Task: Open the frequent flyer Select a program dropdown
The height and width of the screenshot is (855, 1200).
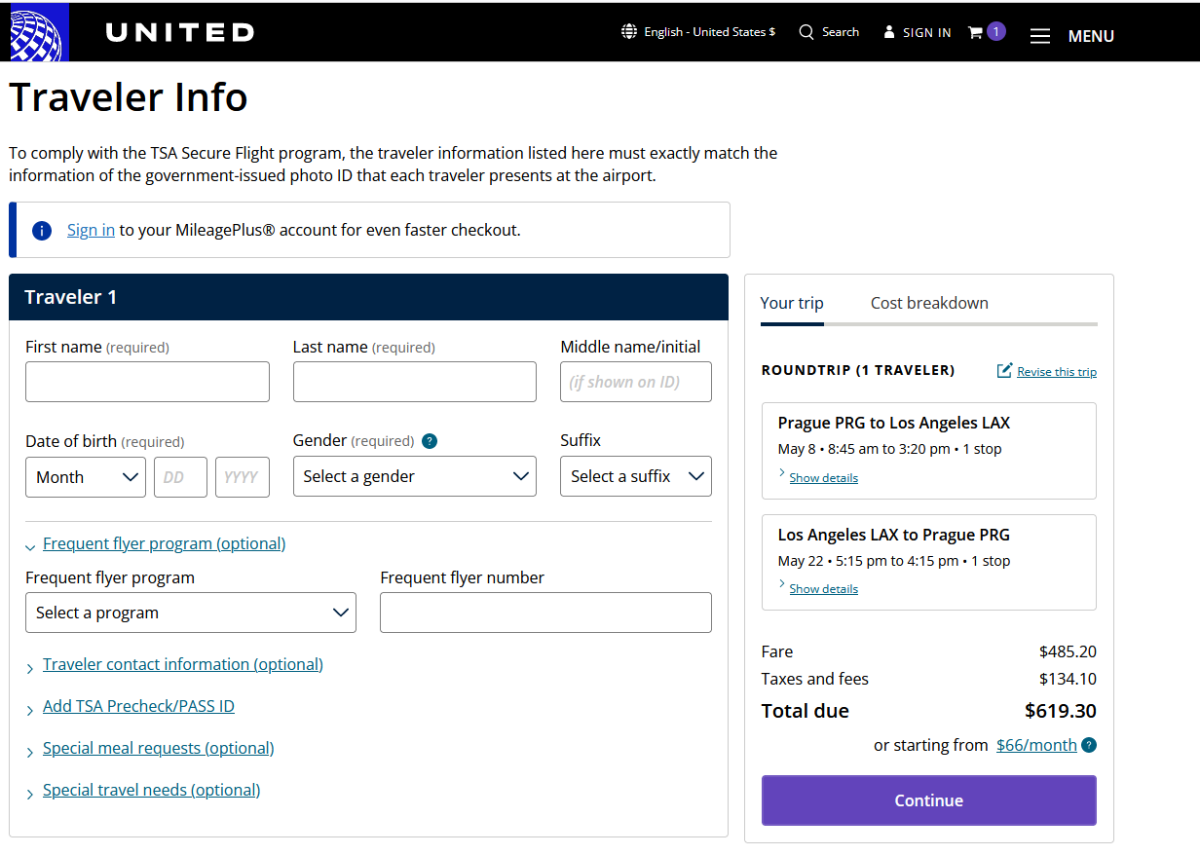Action: 190,613
